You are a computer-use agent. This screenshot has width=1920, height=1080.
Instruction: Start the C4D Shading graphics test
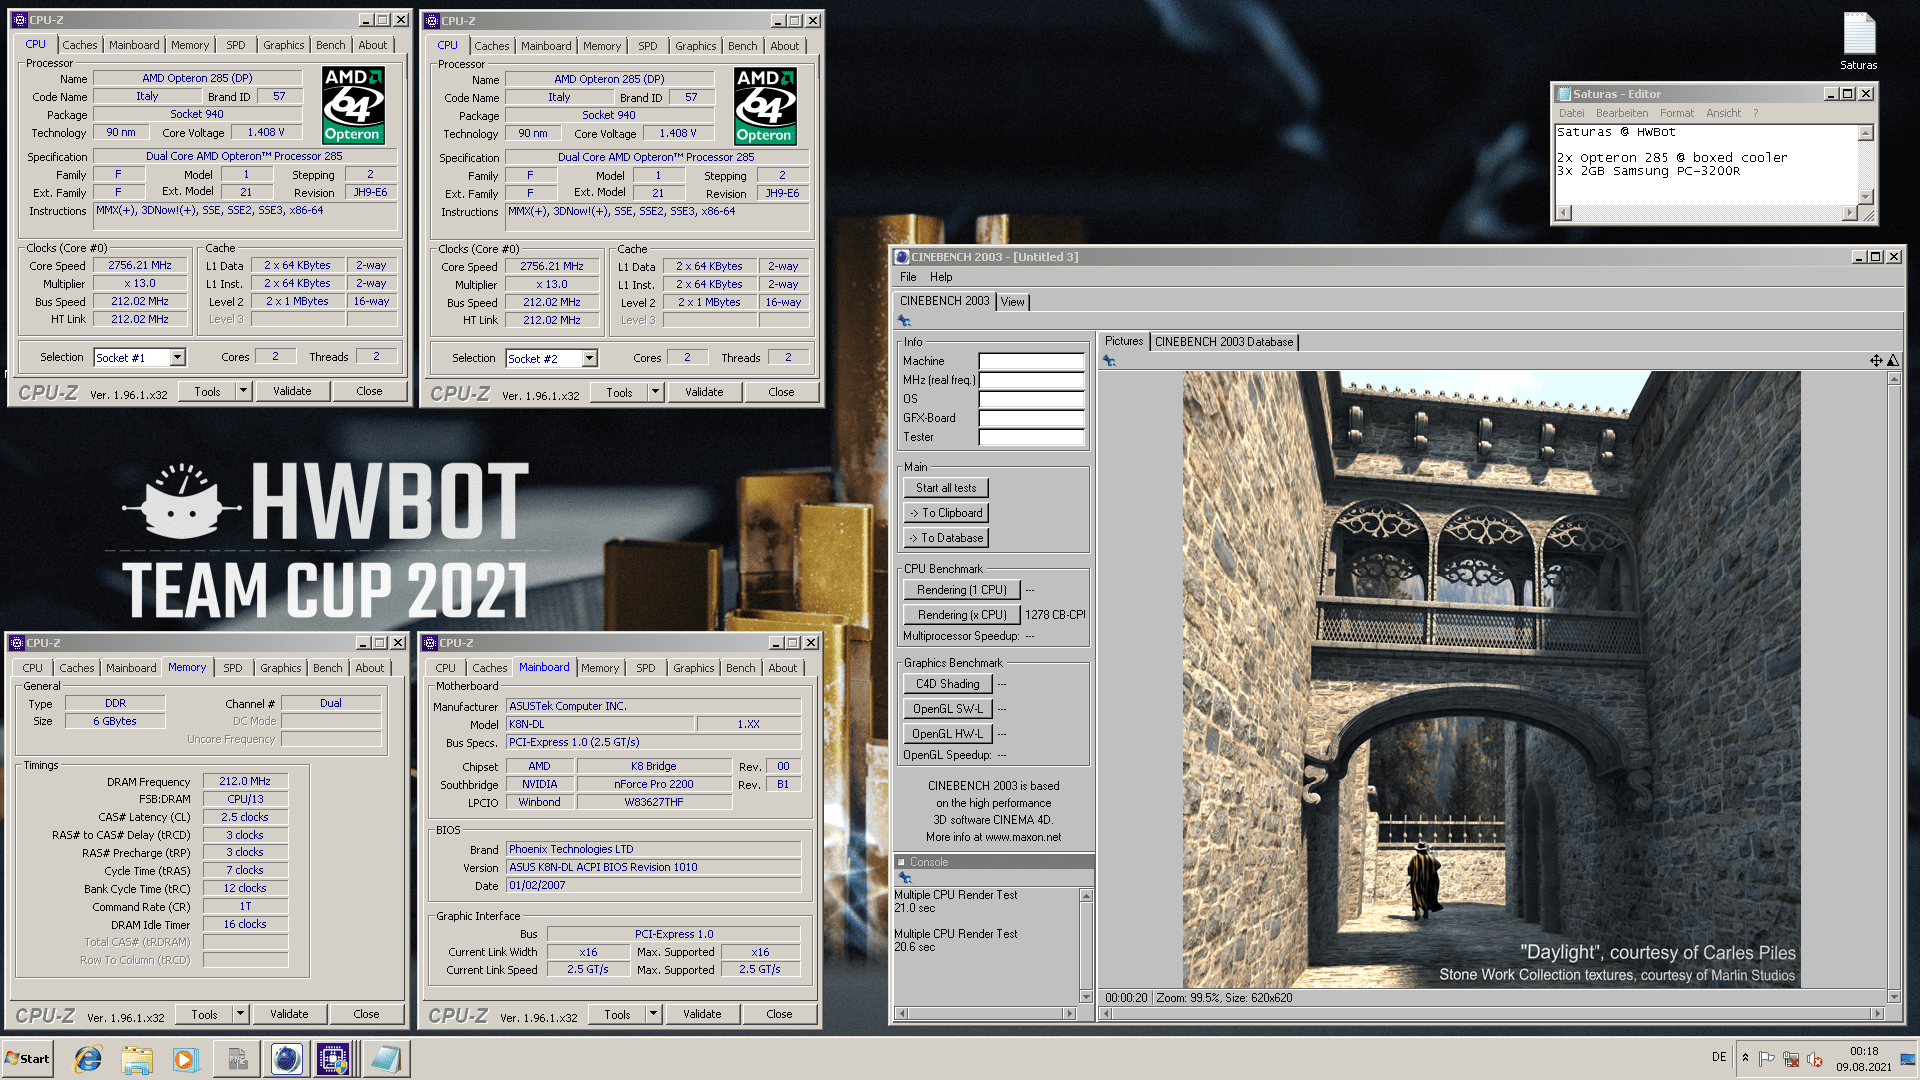(x=948, y=684)
